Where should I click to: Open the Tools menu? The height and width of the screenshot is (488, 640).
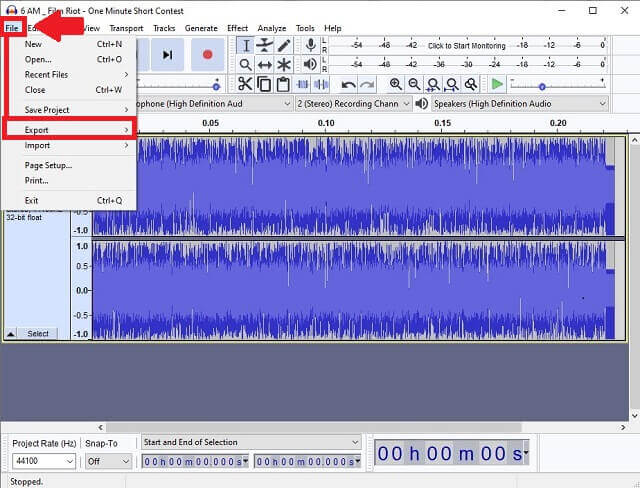(305, 28)
